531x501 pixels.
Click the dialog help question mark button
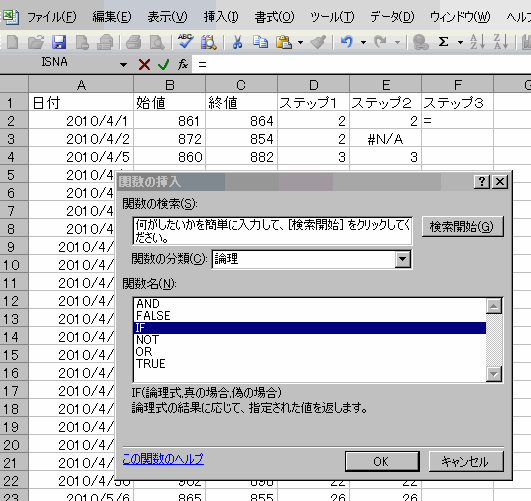(x=482, y=182)
